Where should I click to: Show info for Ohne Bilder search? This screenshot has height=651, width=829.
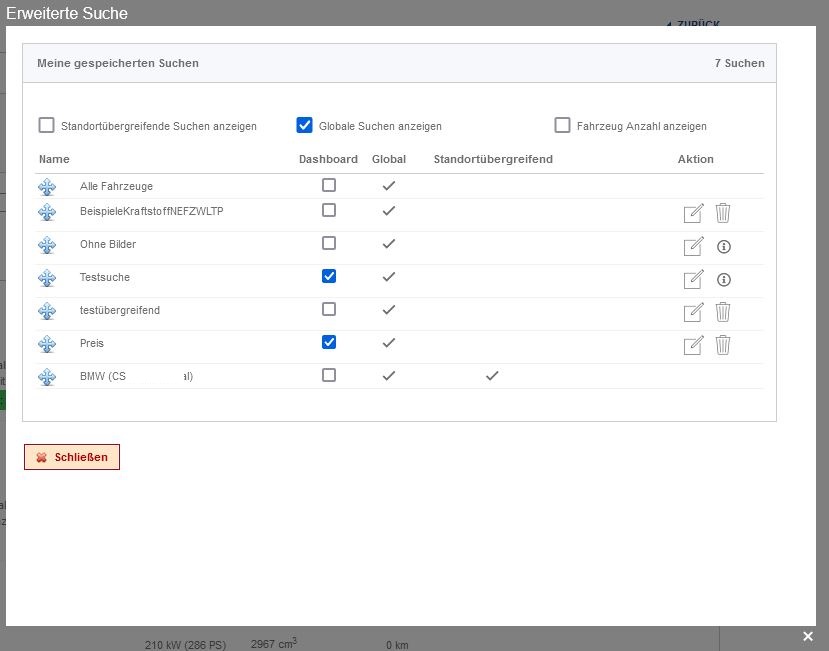coord(724,246)
